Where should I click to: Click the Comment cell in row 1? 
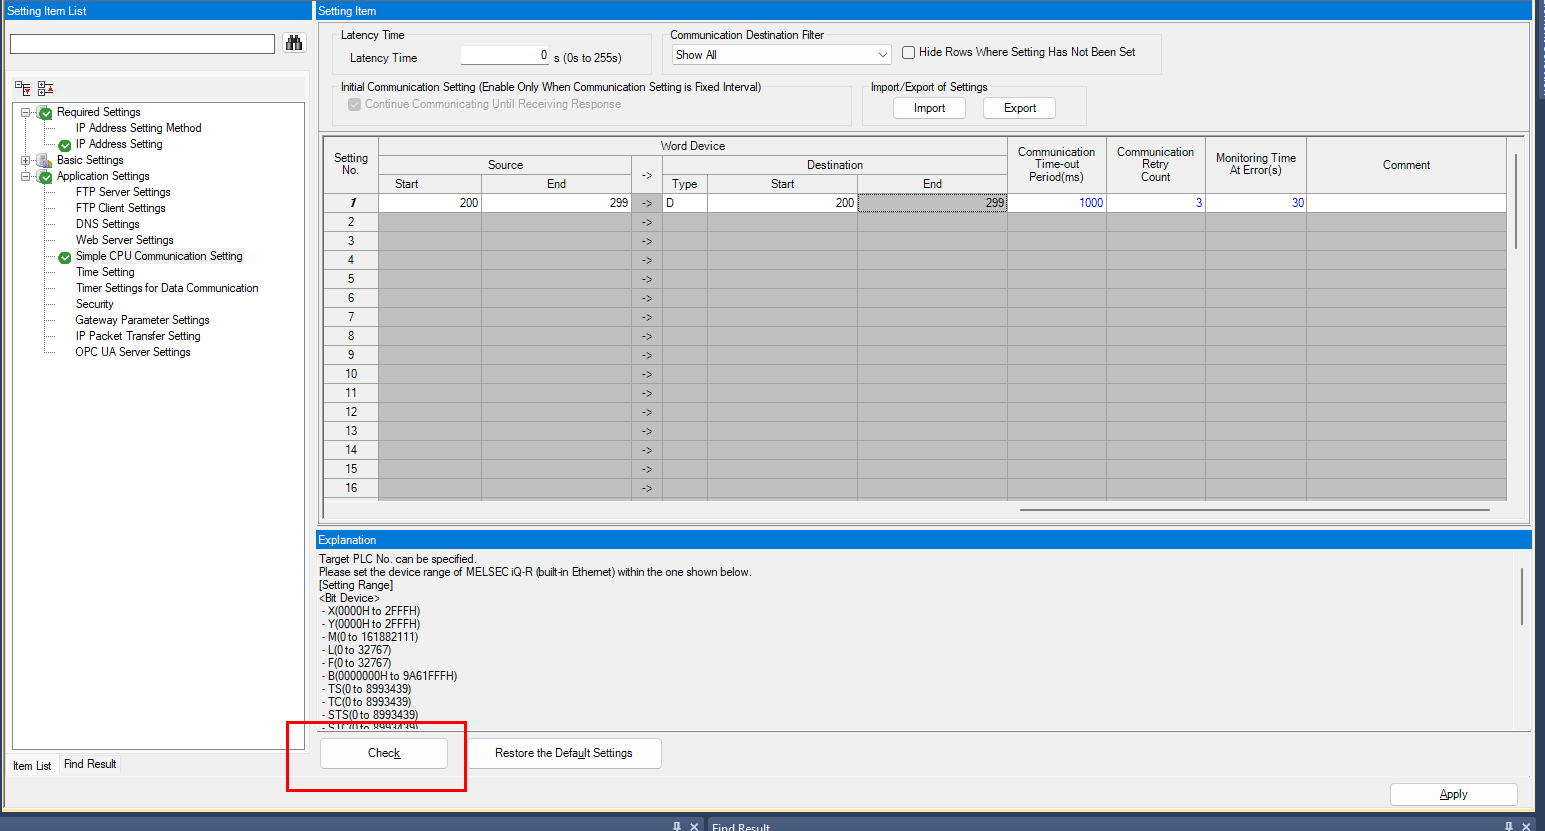pyautogui.click(x=1406, y=203)
